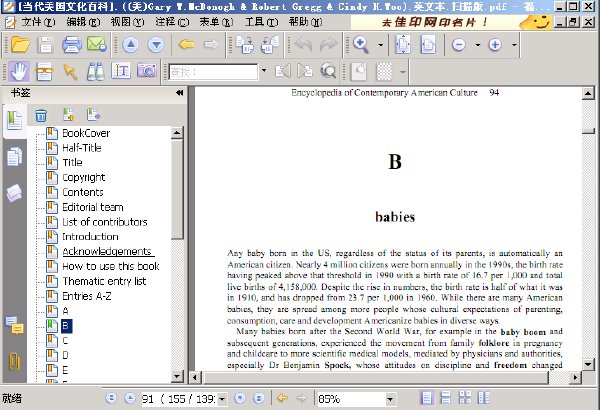This screenshot has height=410, width=600.
Task: Click the magnifier search icon after find arrows
Action: point(328,71)
